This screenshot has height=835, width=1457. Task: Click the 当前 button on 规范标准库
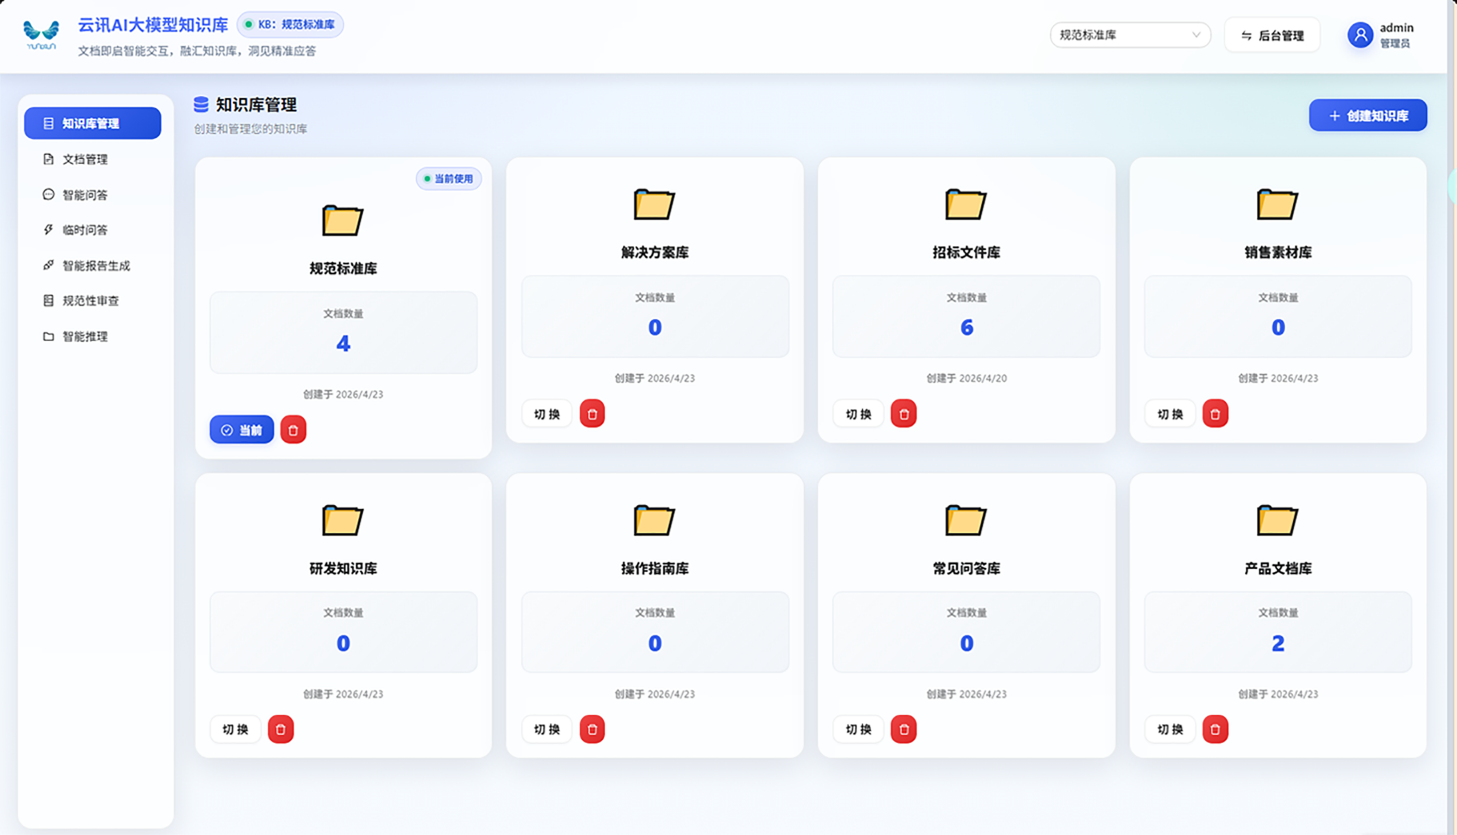[241, 430]
